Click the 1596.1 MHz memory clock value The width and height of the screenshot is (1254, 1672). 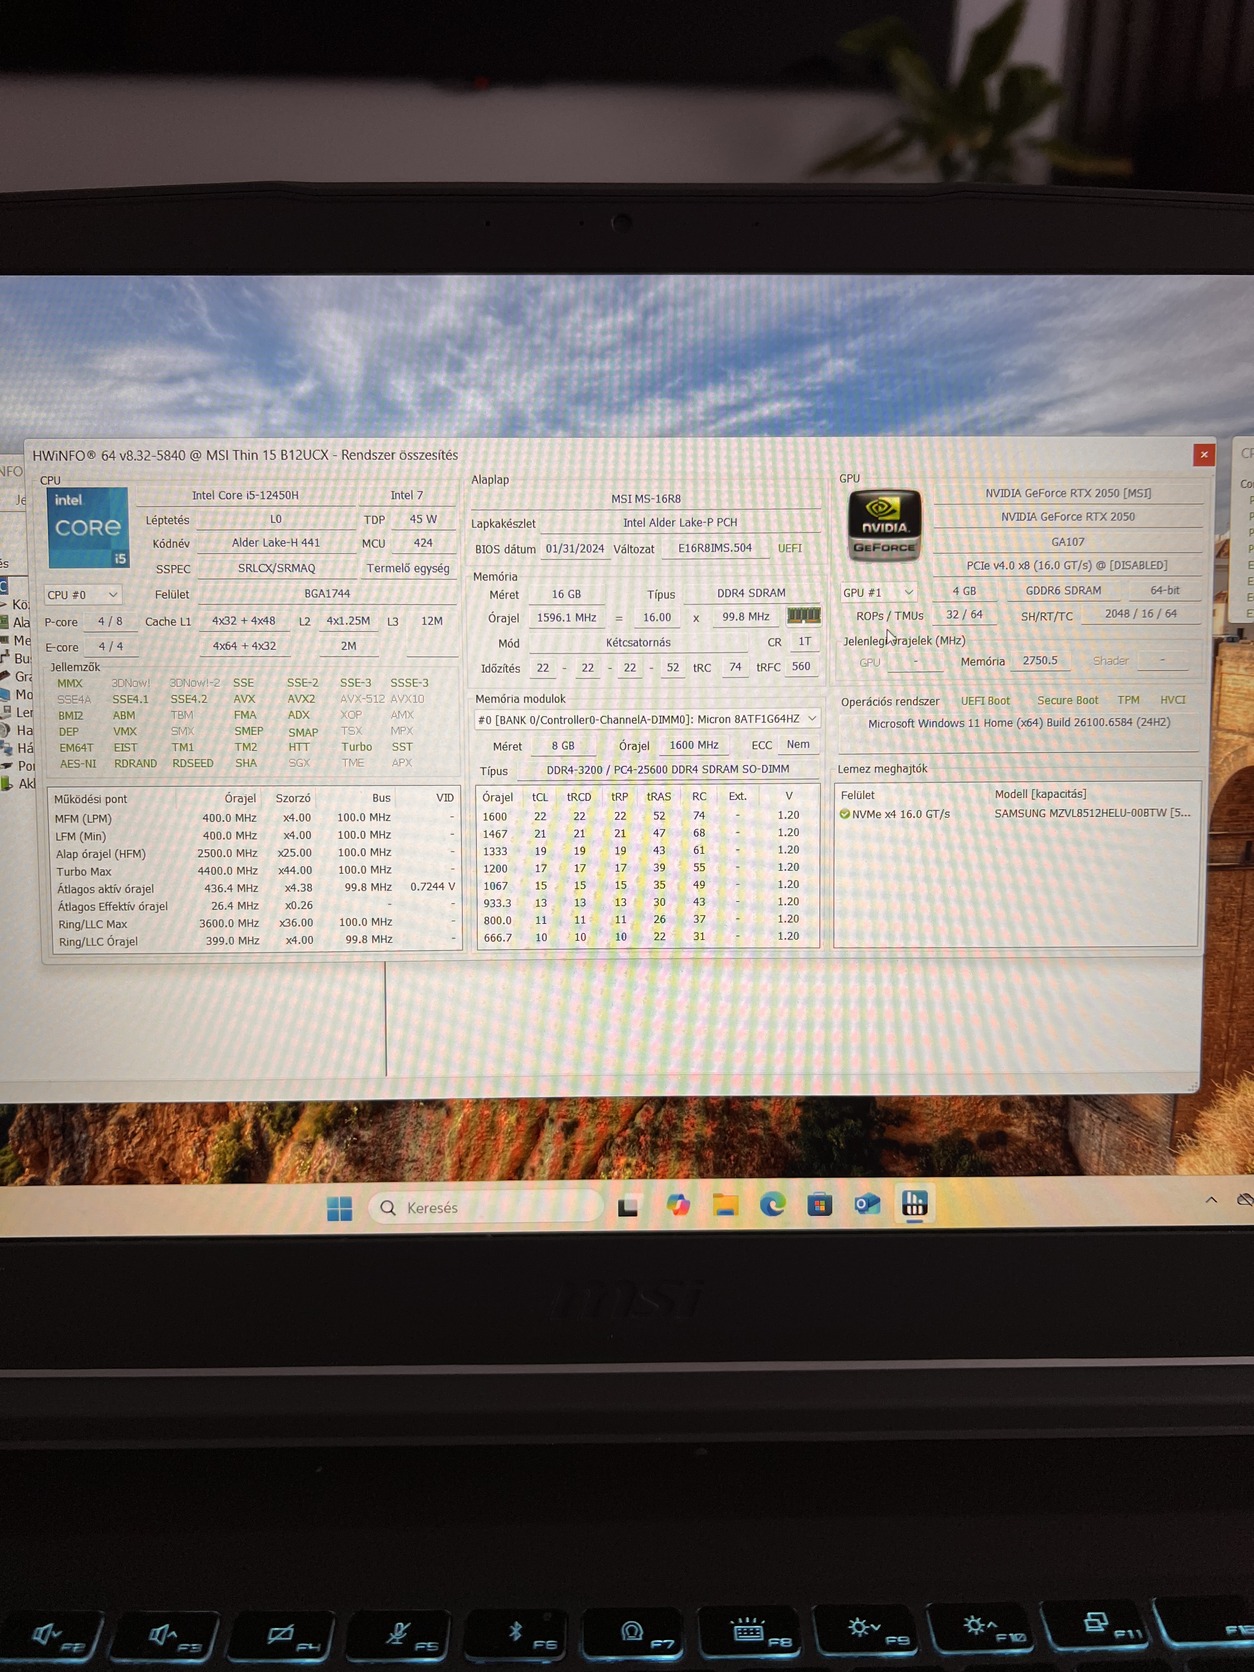pyautogui.click(x=566, y=617)
